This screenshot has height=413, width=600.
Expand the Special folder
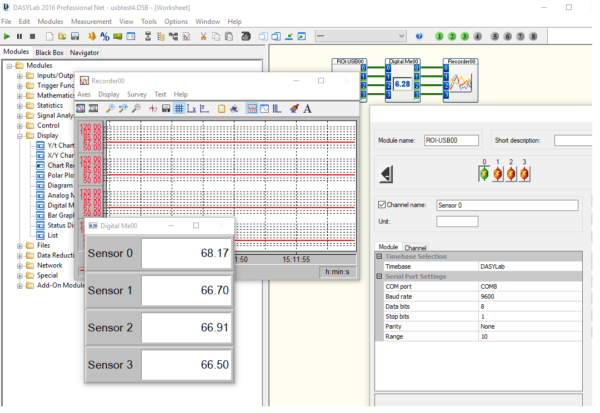tap(19, 275)
